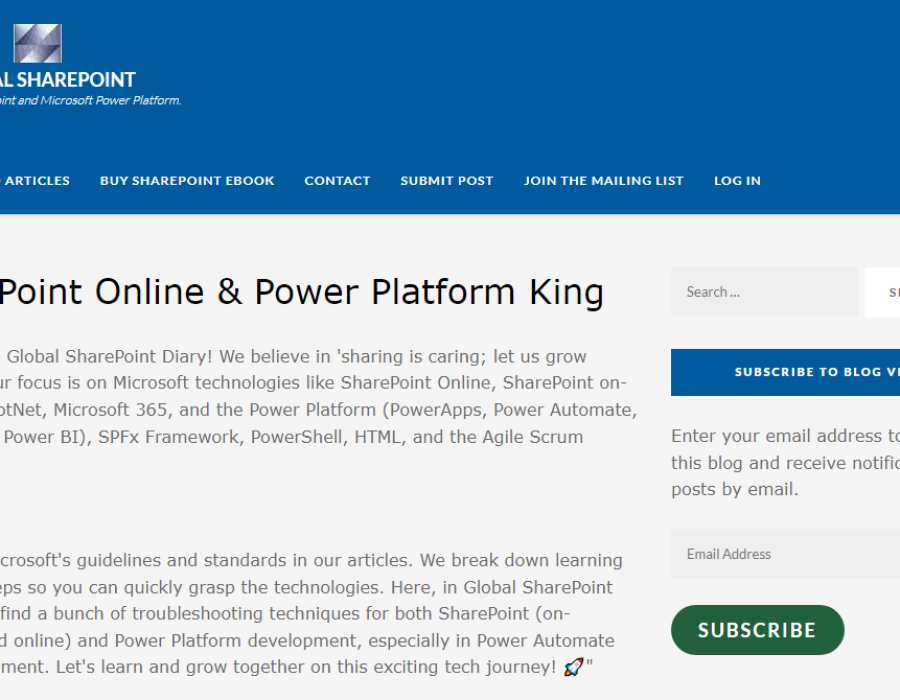This screenshot has width=900, height=700.
Task: Click the Global SharePoint logo image
Action: tap(37, 44)
